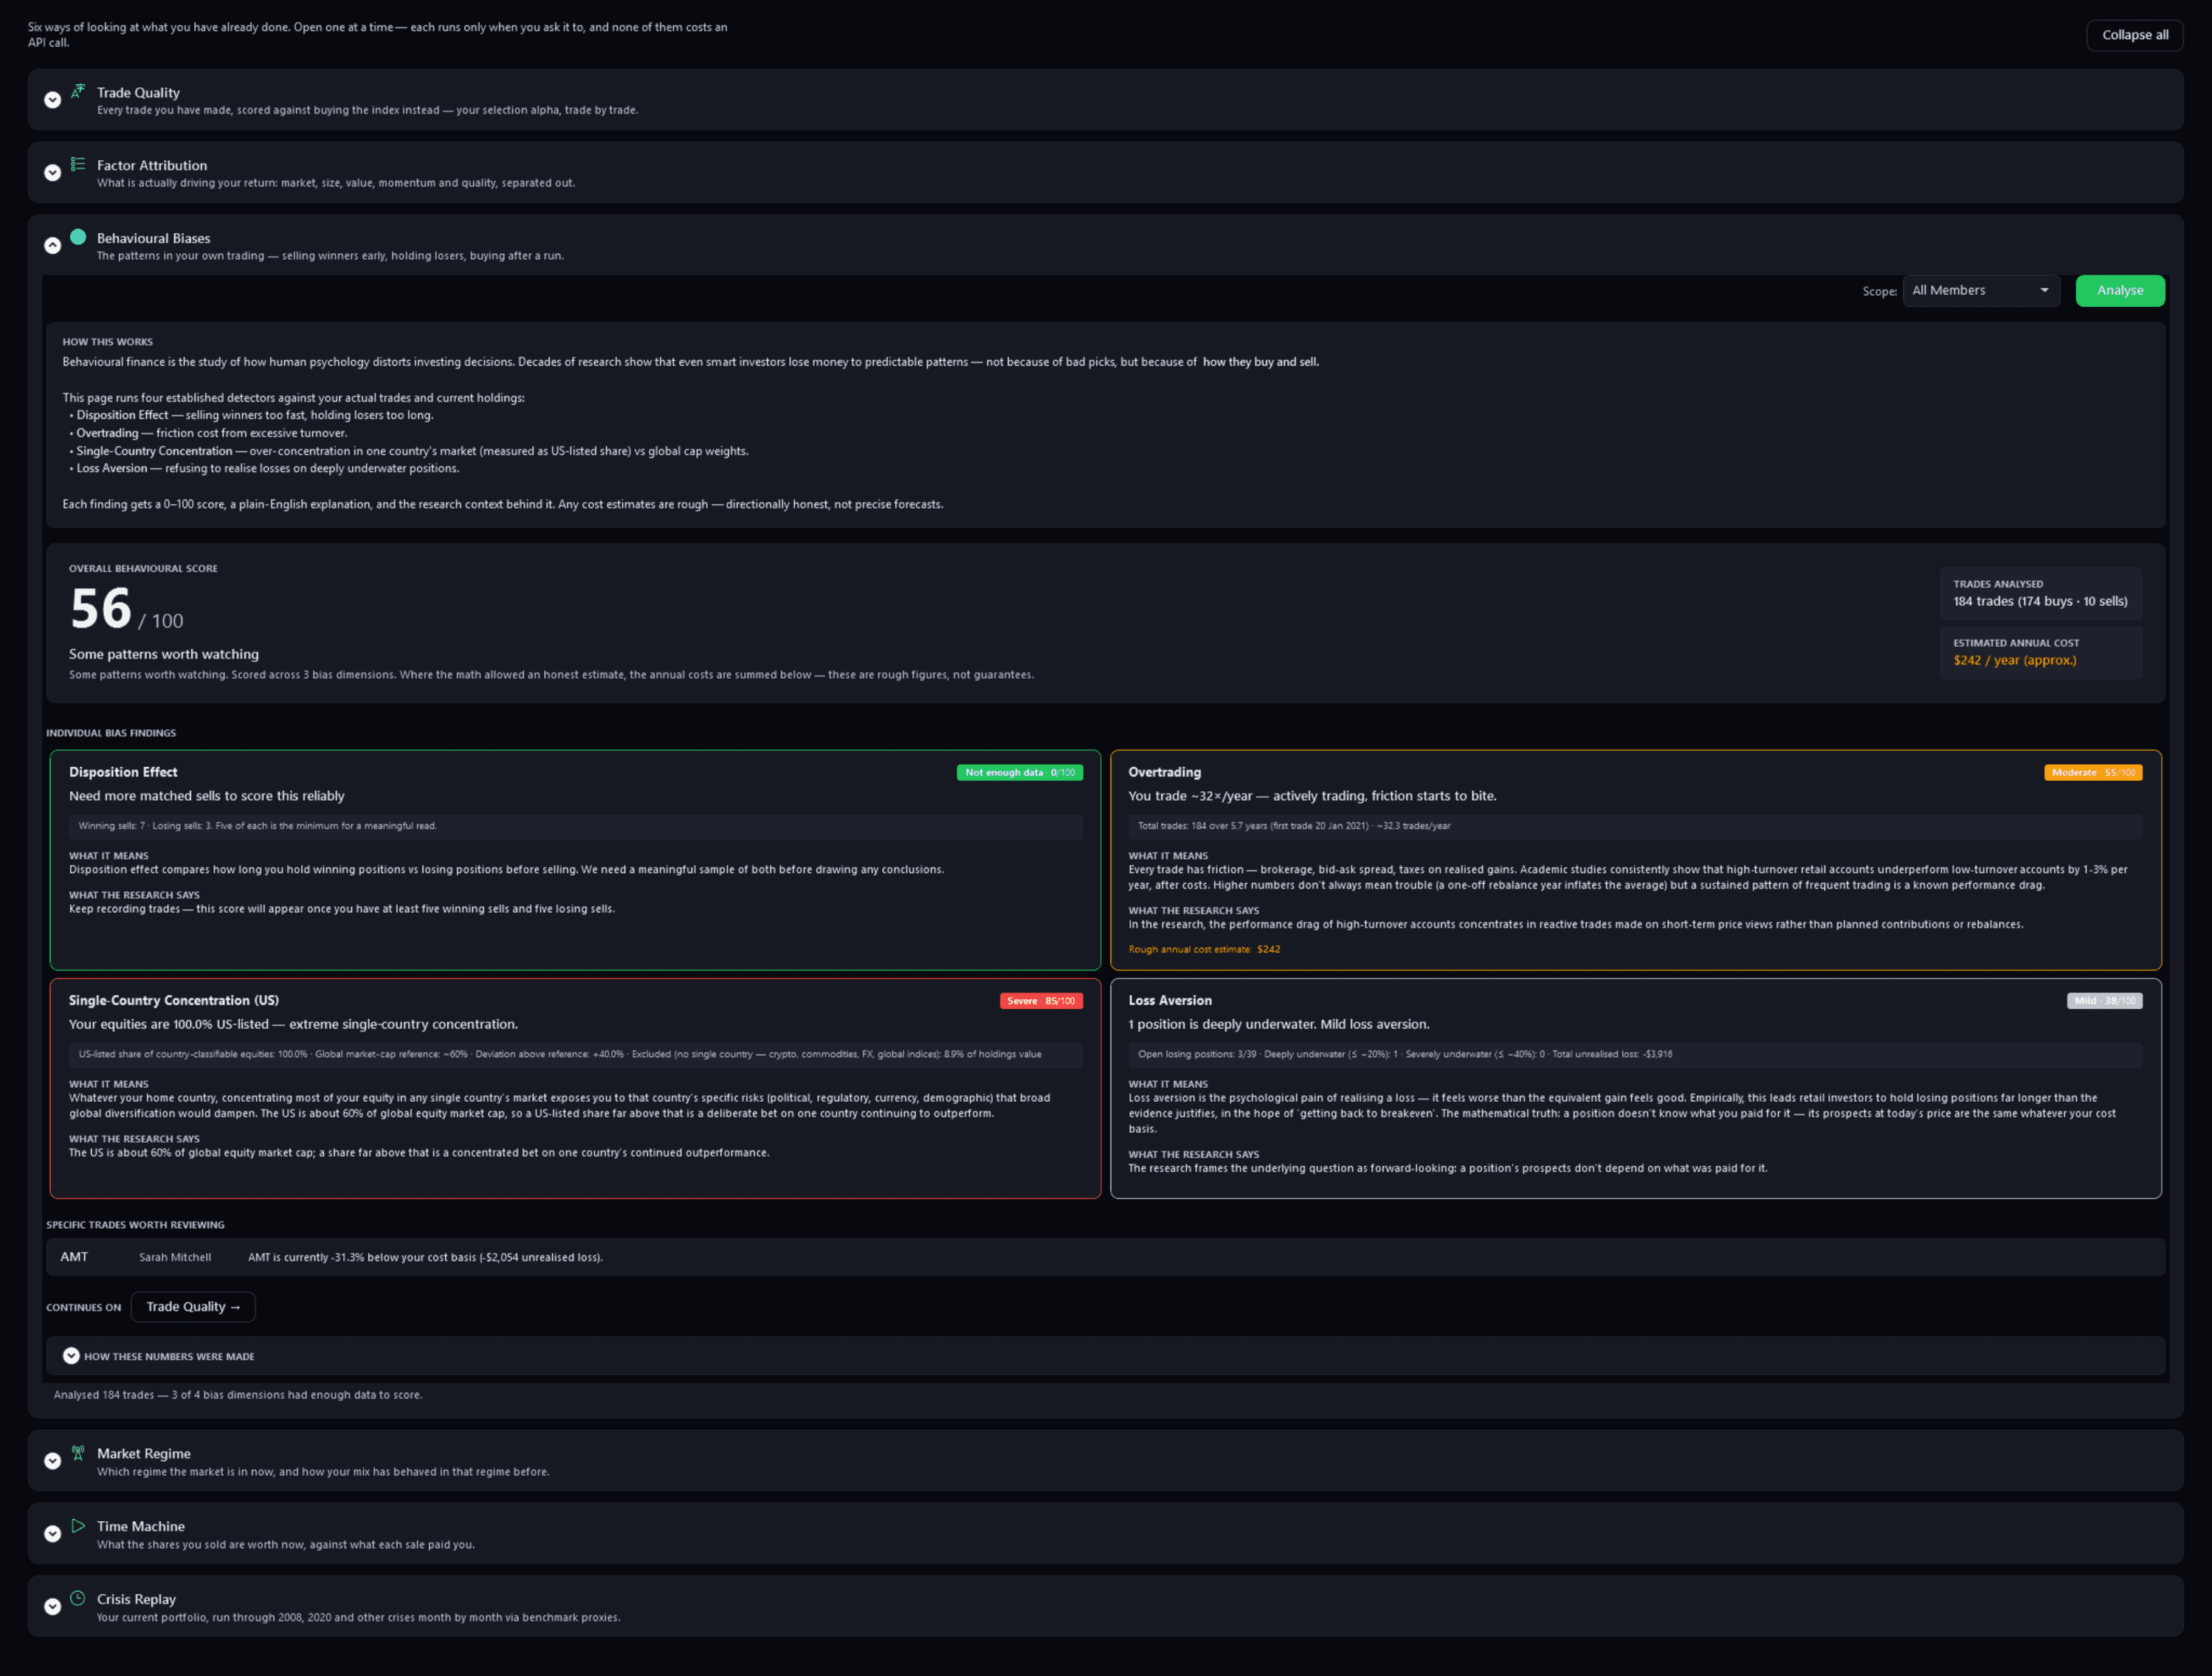Click Single-Country Concentration (US) card title
Image resolution: width=2212 pixels, height=1676 pixels.
[174, 1000]
